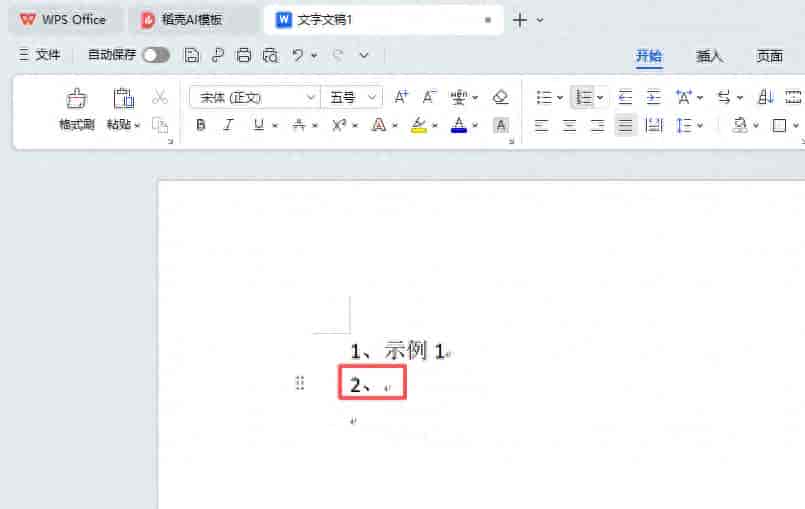The height and width of the screenshot is (509, 805).
Task: Open bullet style dropdown arrow
Action: 560,98
